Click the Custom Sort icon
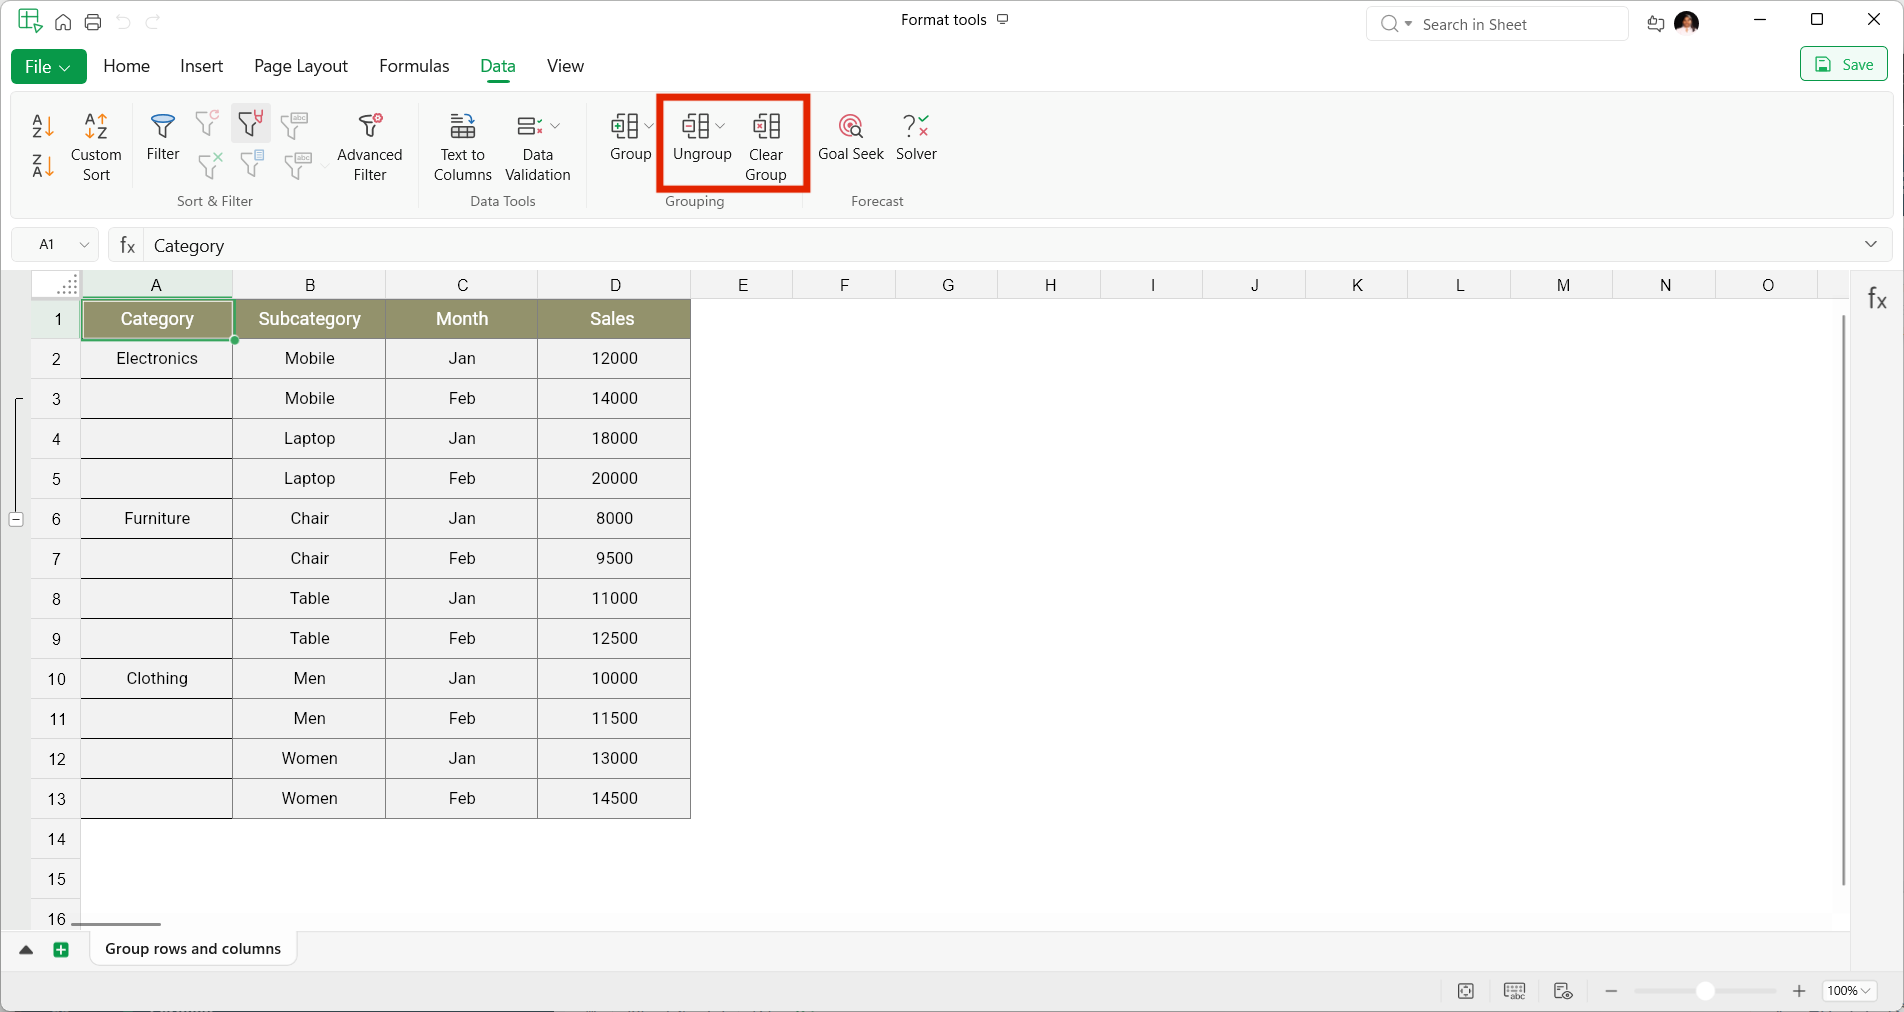Screen dimensions: 1904x1012 96,146
